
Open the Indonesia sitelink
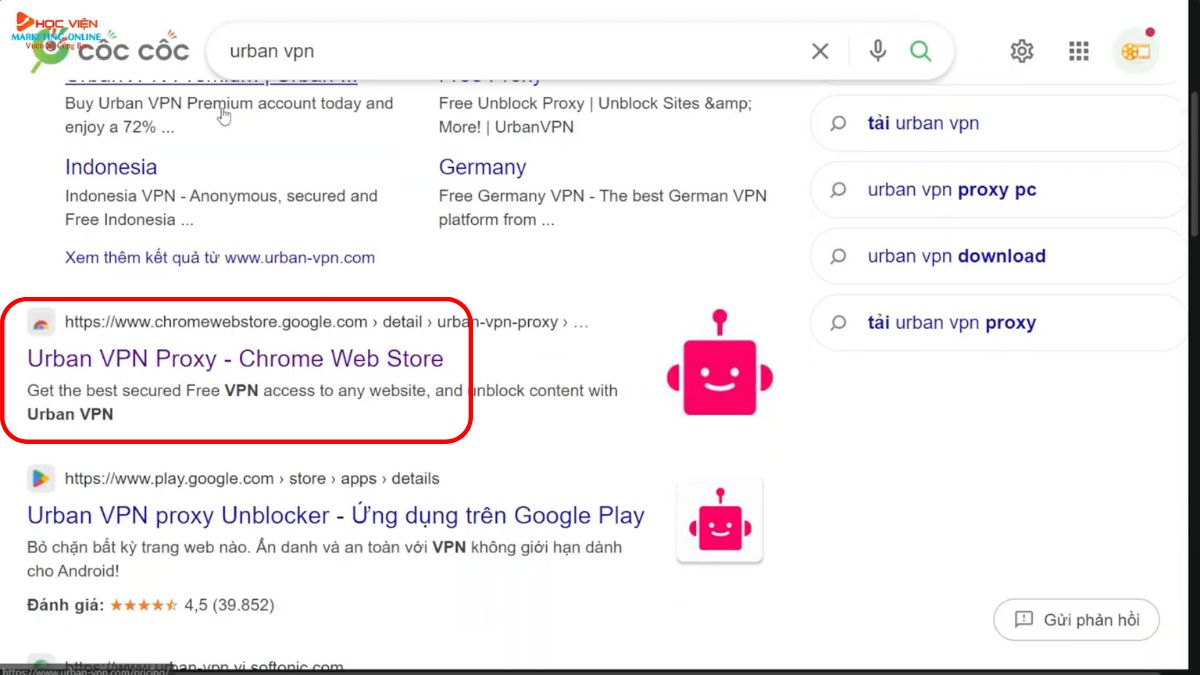[x=111, y=167]
